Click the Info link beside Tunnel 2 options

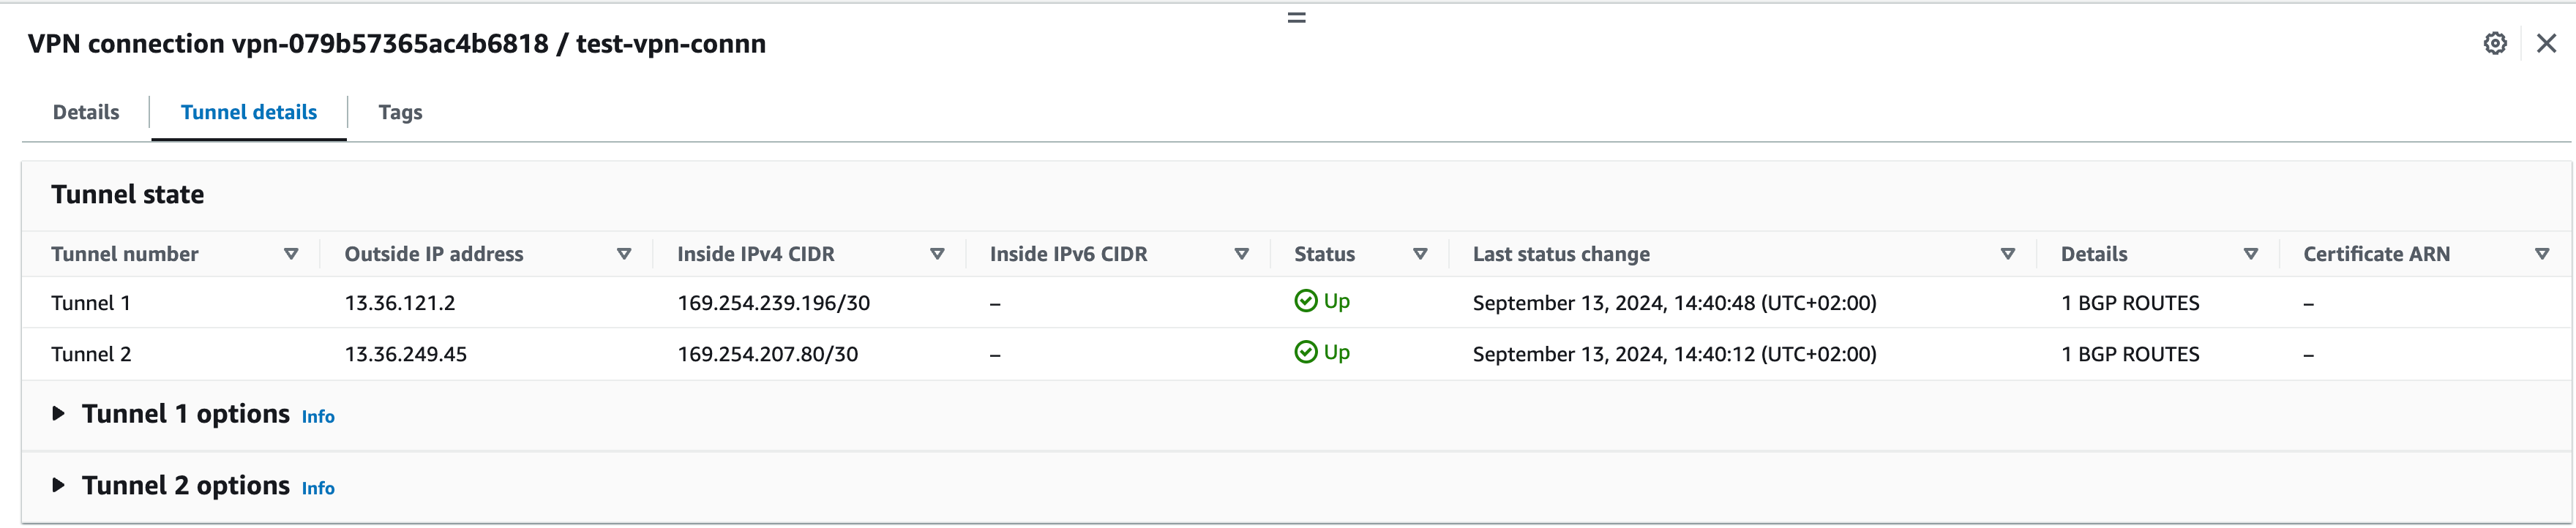point(318,488)
